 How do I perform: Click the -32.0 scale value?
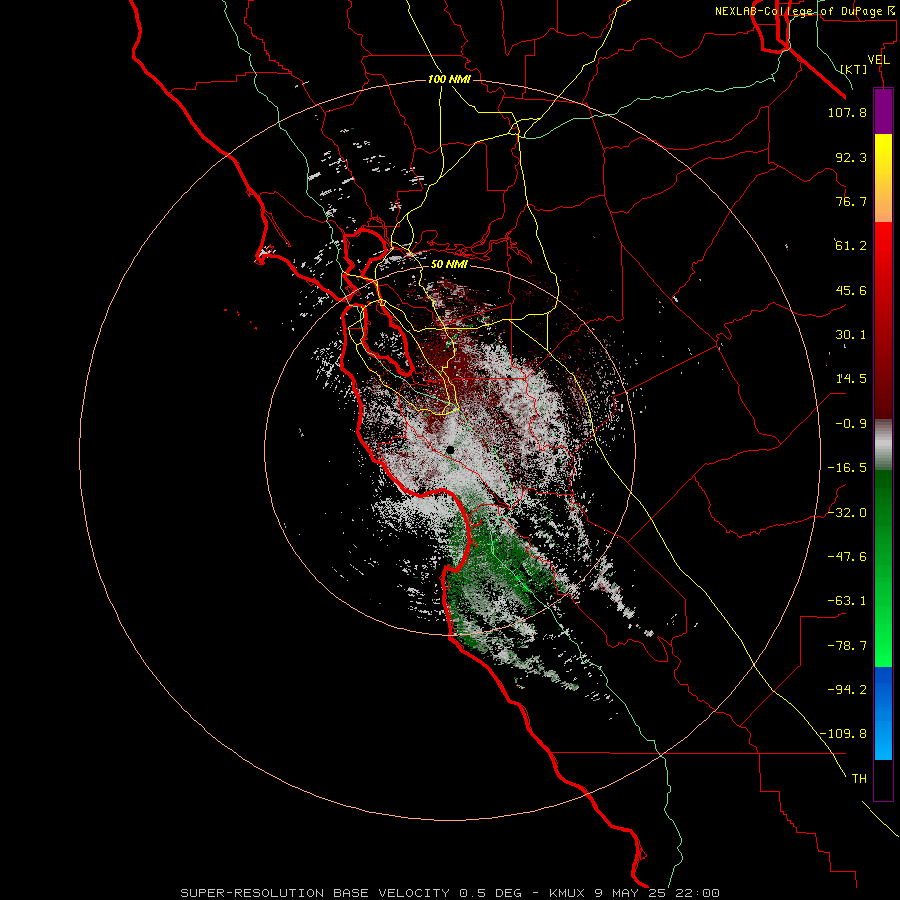point(847,513)
